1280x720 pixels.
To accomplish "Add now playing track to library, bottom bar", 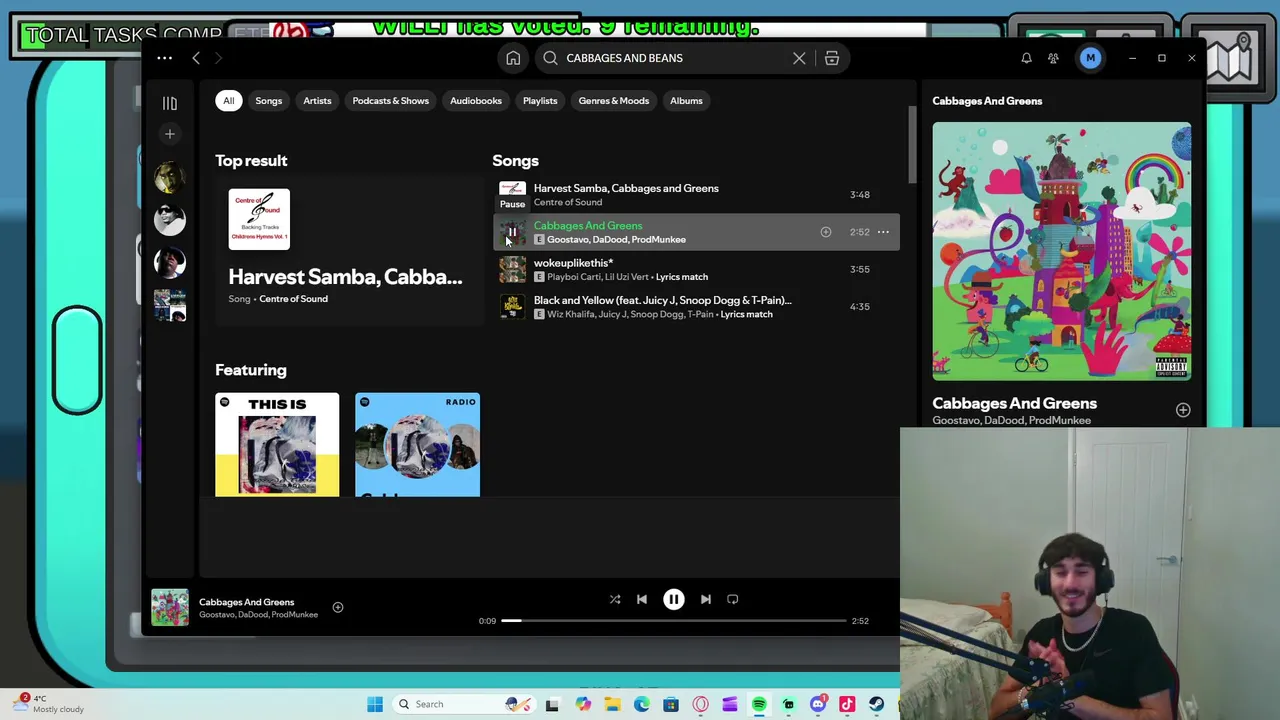I will click(338, 607).
